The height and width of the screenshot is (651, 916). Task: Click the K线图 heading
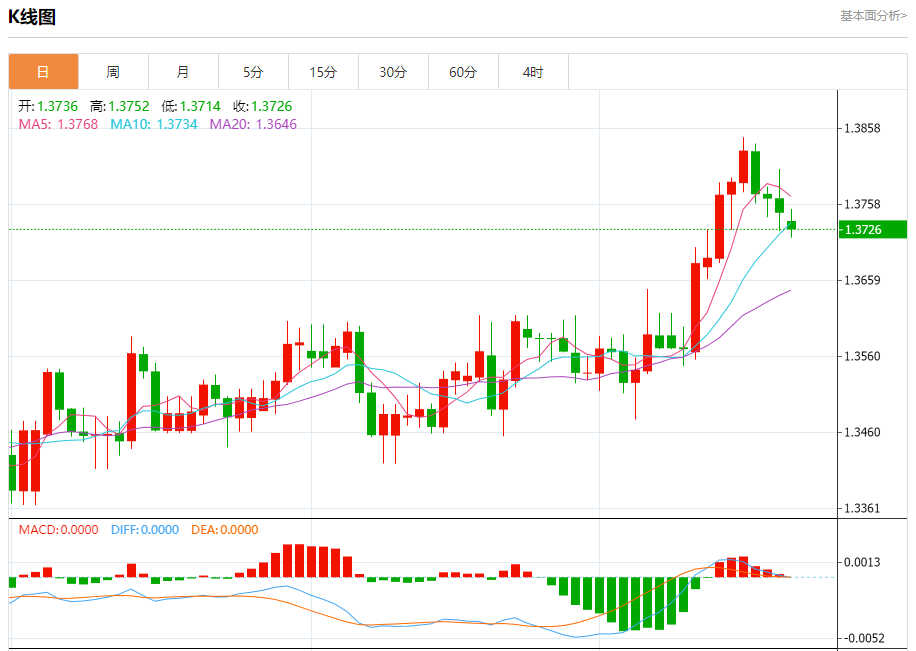tap(32, 17)
